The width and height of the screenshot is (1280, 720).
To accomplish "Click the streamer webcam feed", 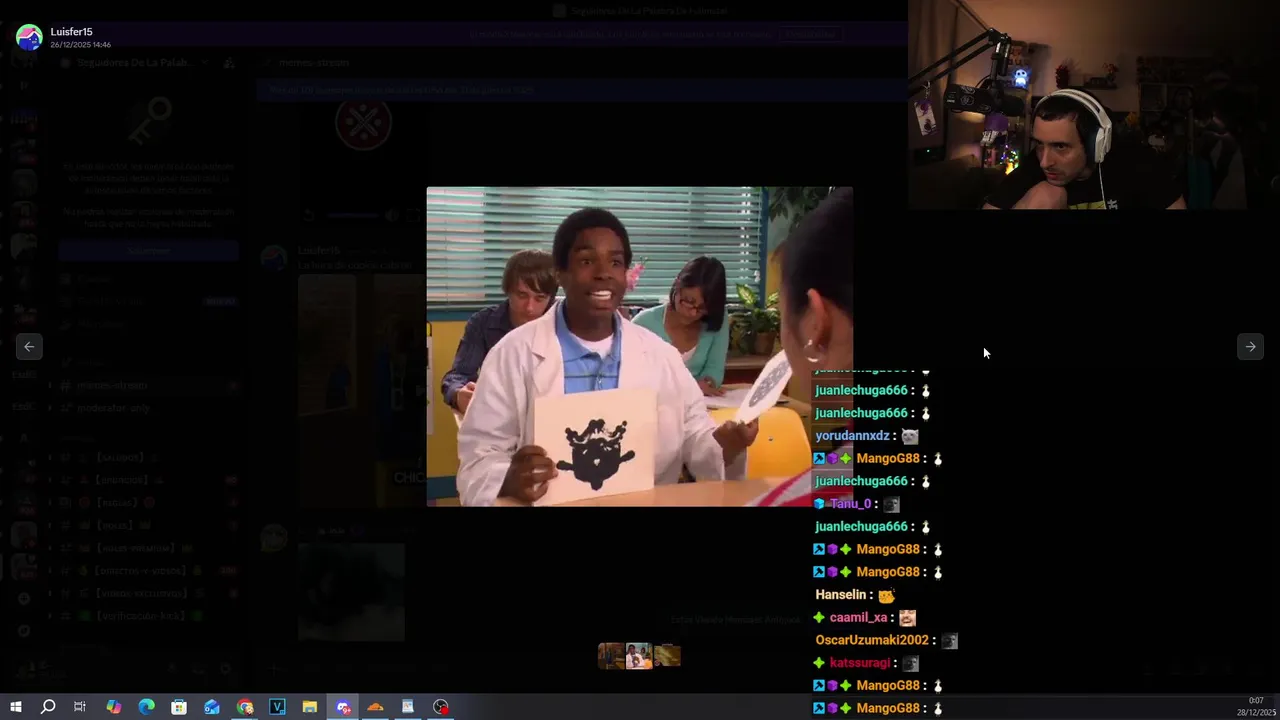I will pos(1094,105).
